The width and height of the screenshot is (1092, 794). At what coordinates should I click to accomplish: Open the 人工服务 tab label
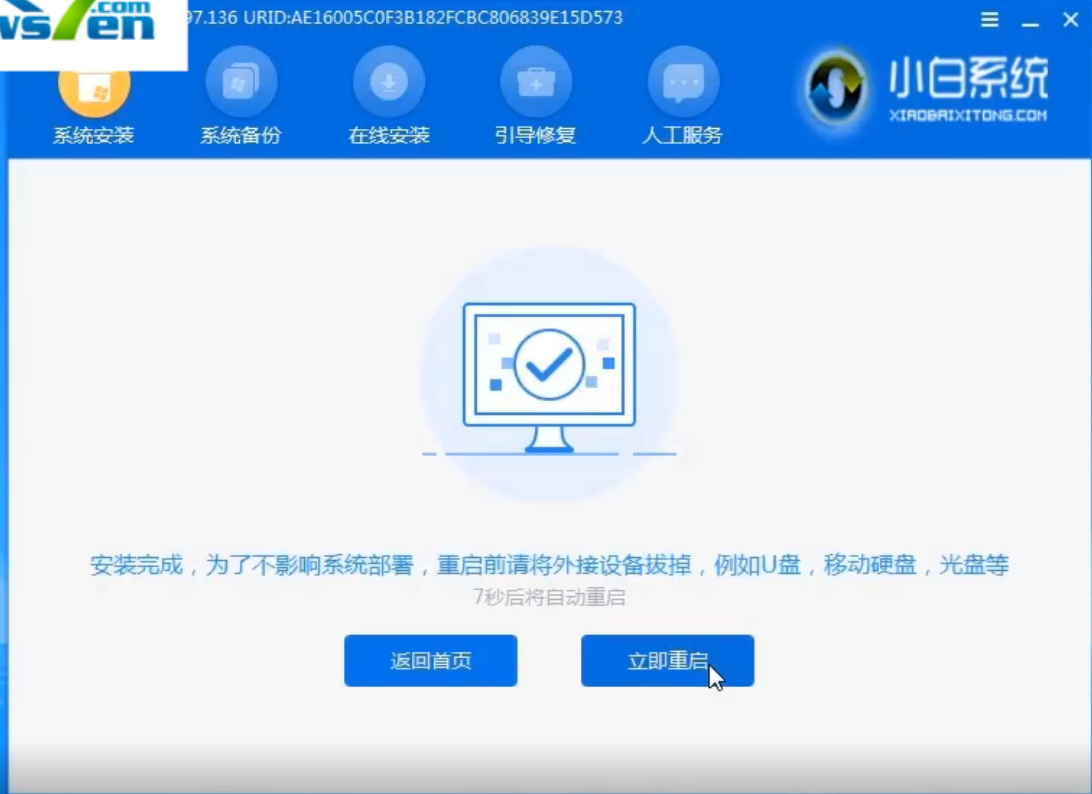coord(683,136)
